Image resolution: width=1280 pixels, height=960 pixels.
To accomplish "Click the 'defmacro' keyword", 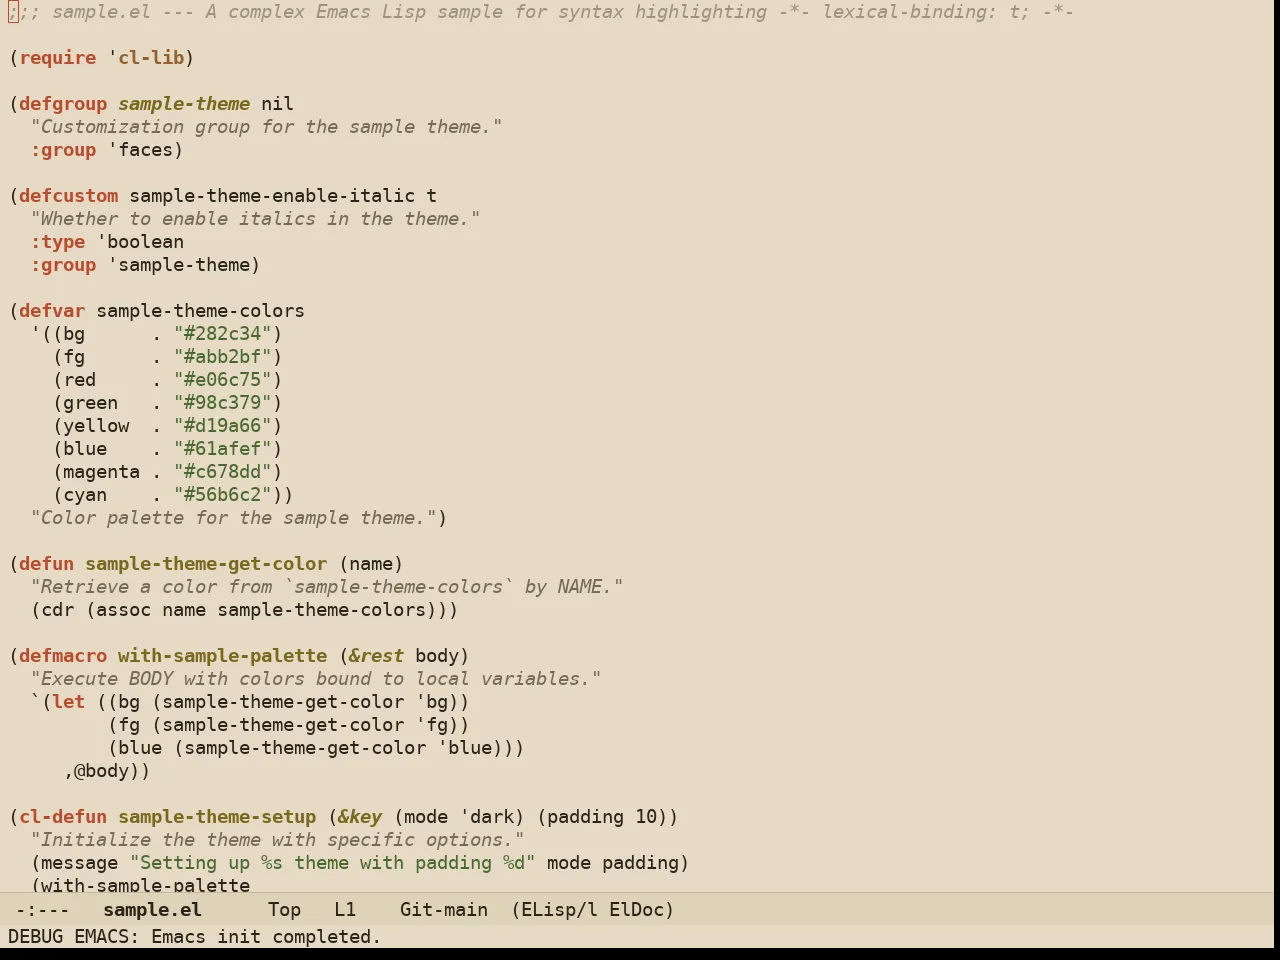I will pyautogui.click(x=63, y=656).
